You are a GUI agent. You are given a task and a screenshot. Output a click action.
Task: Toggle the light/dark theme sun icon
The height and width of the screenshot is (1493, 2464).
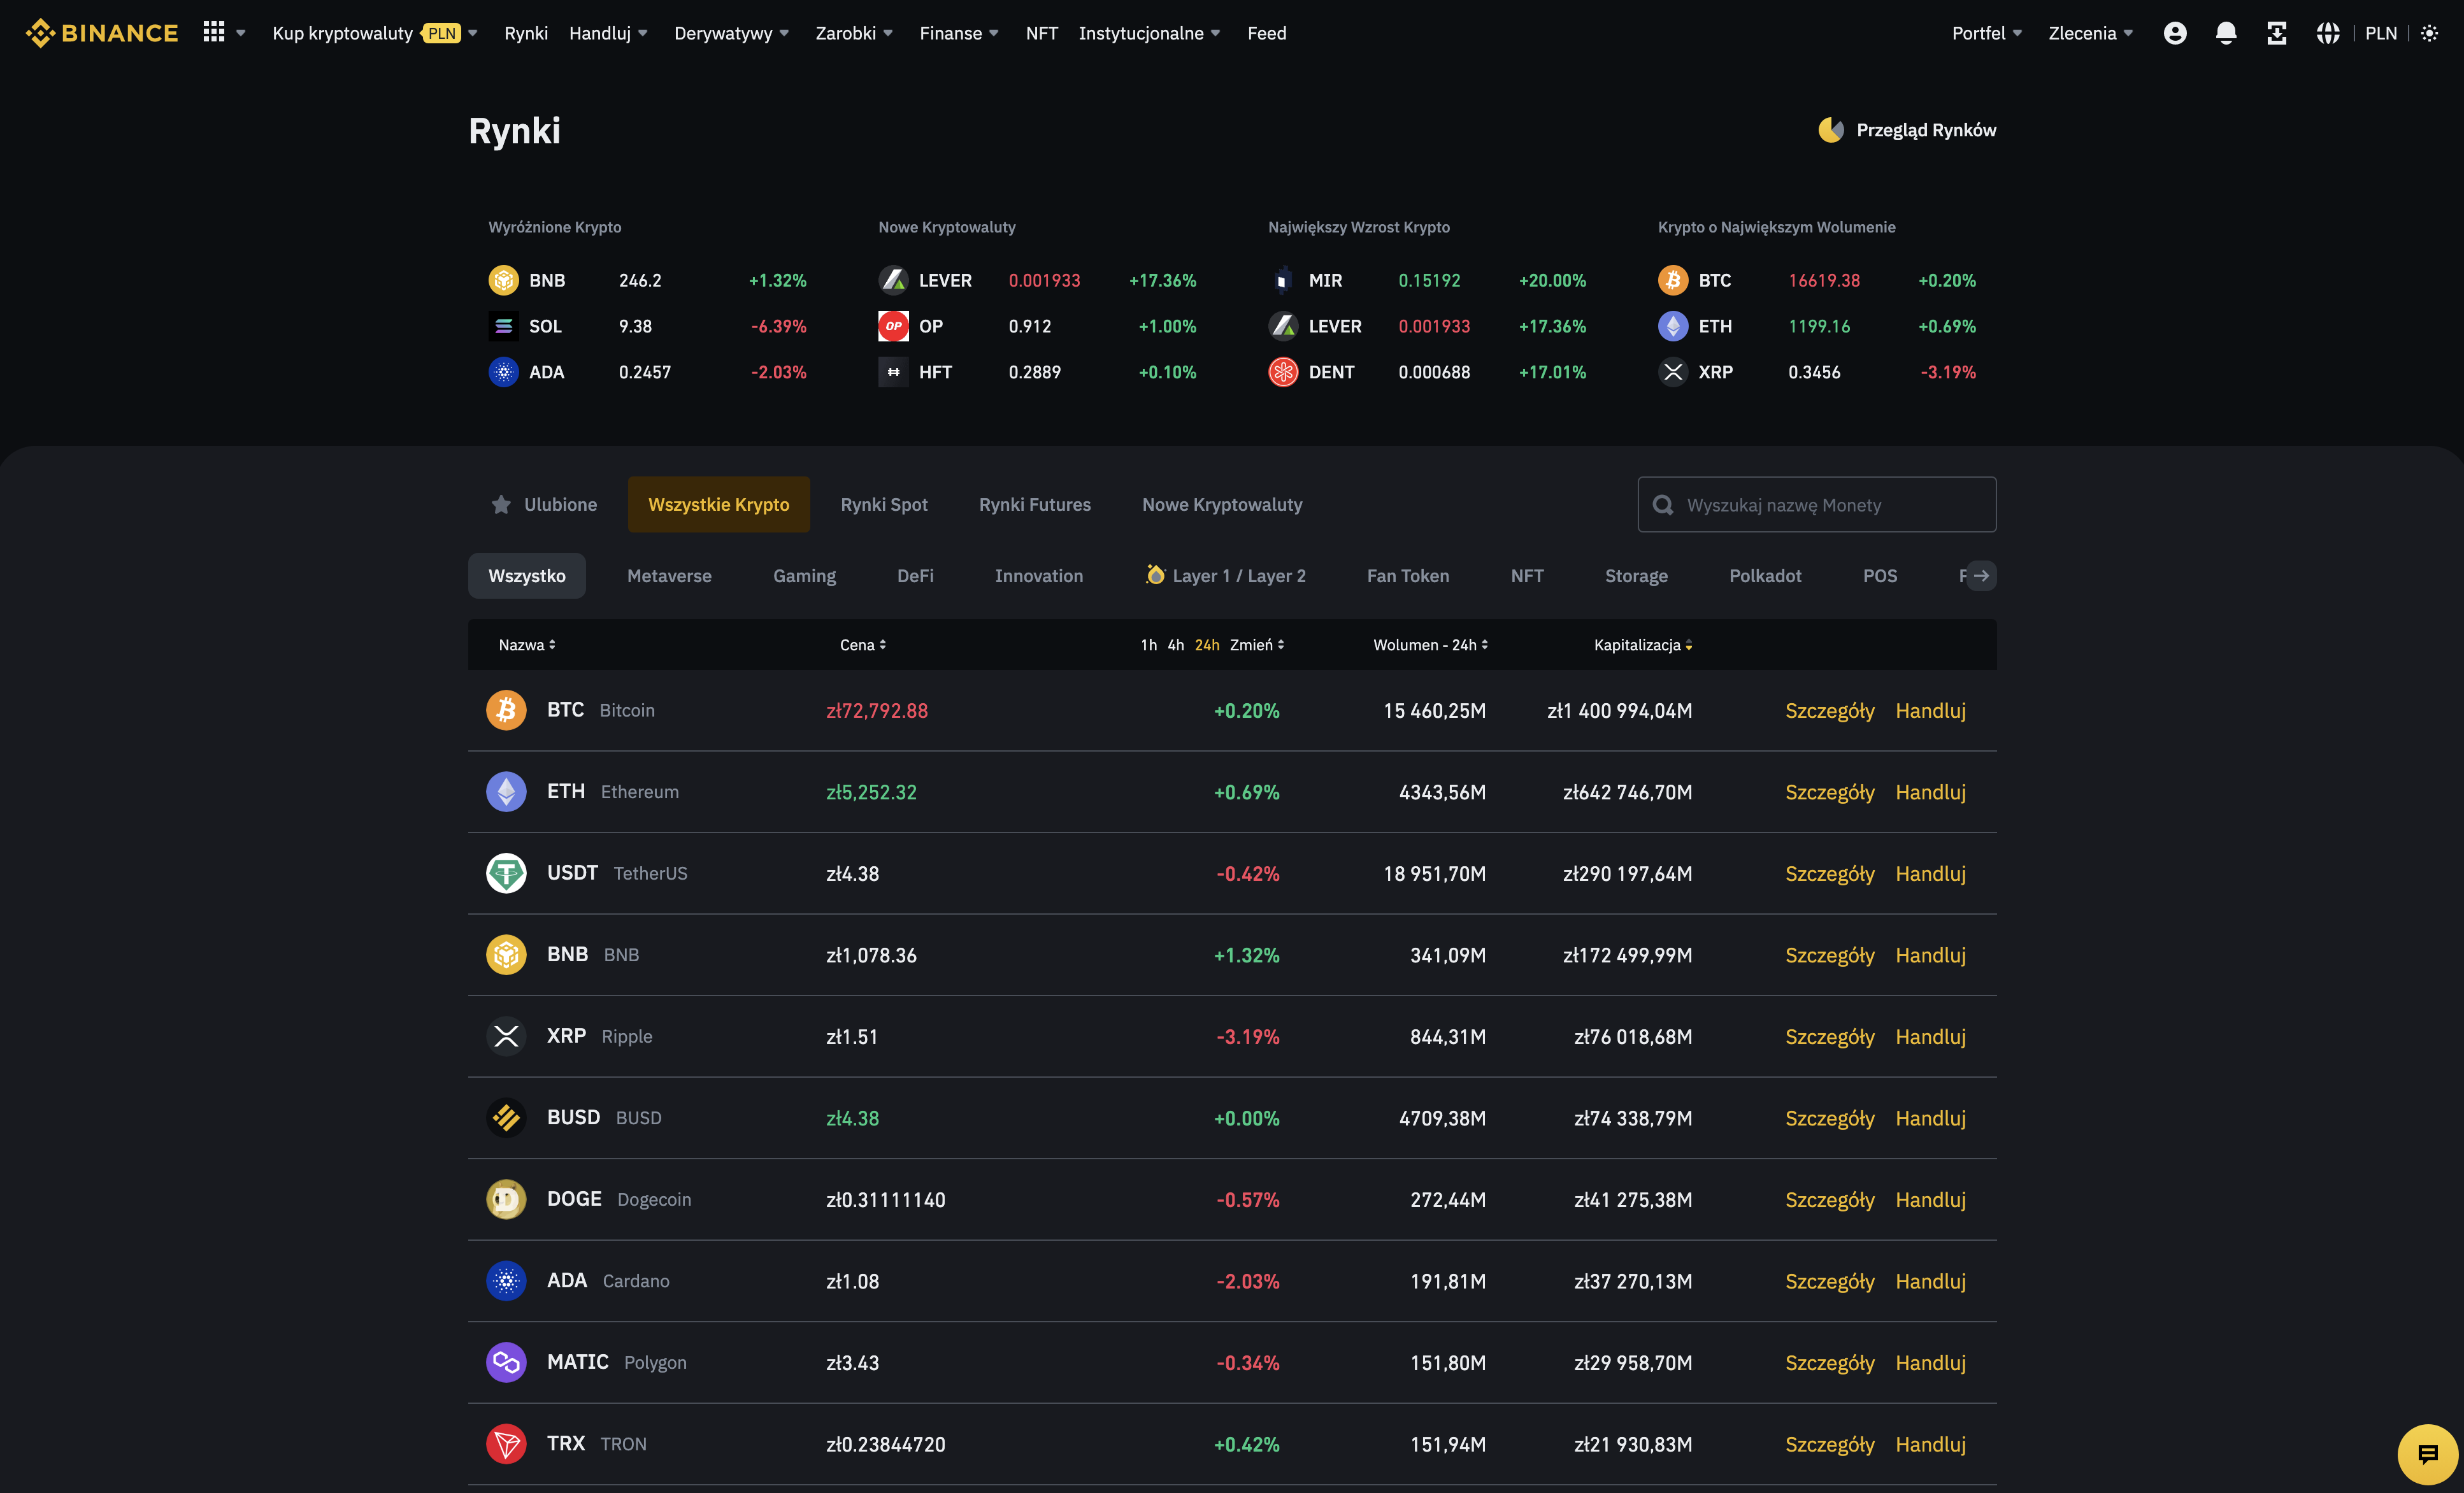click(x=2429, y=33)
